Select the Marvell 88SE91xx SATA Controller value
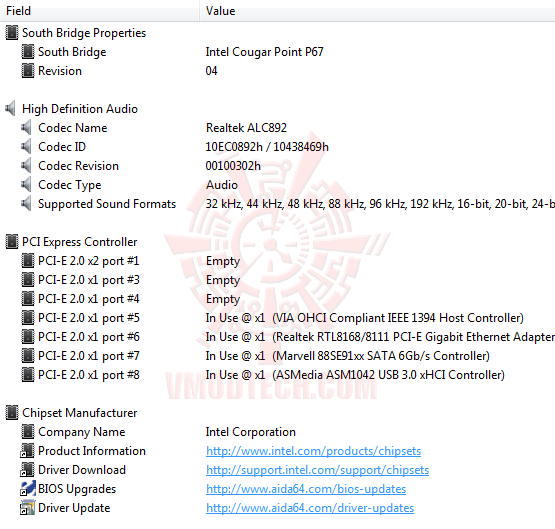Screen dimensions: 555x529 click(348, 356)
